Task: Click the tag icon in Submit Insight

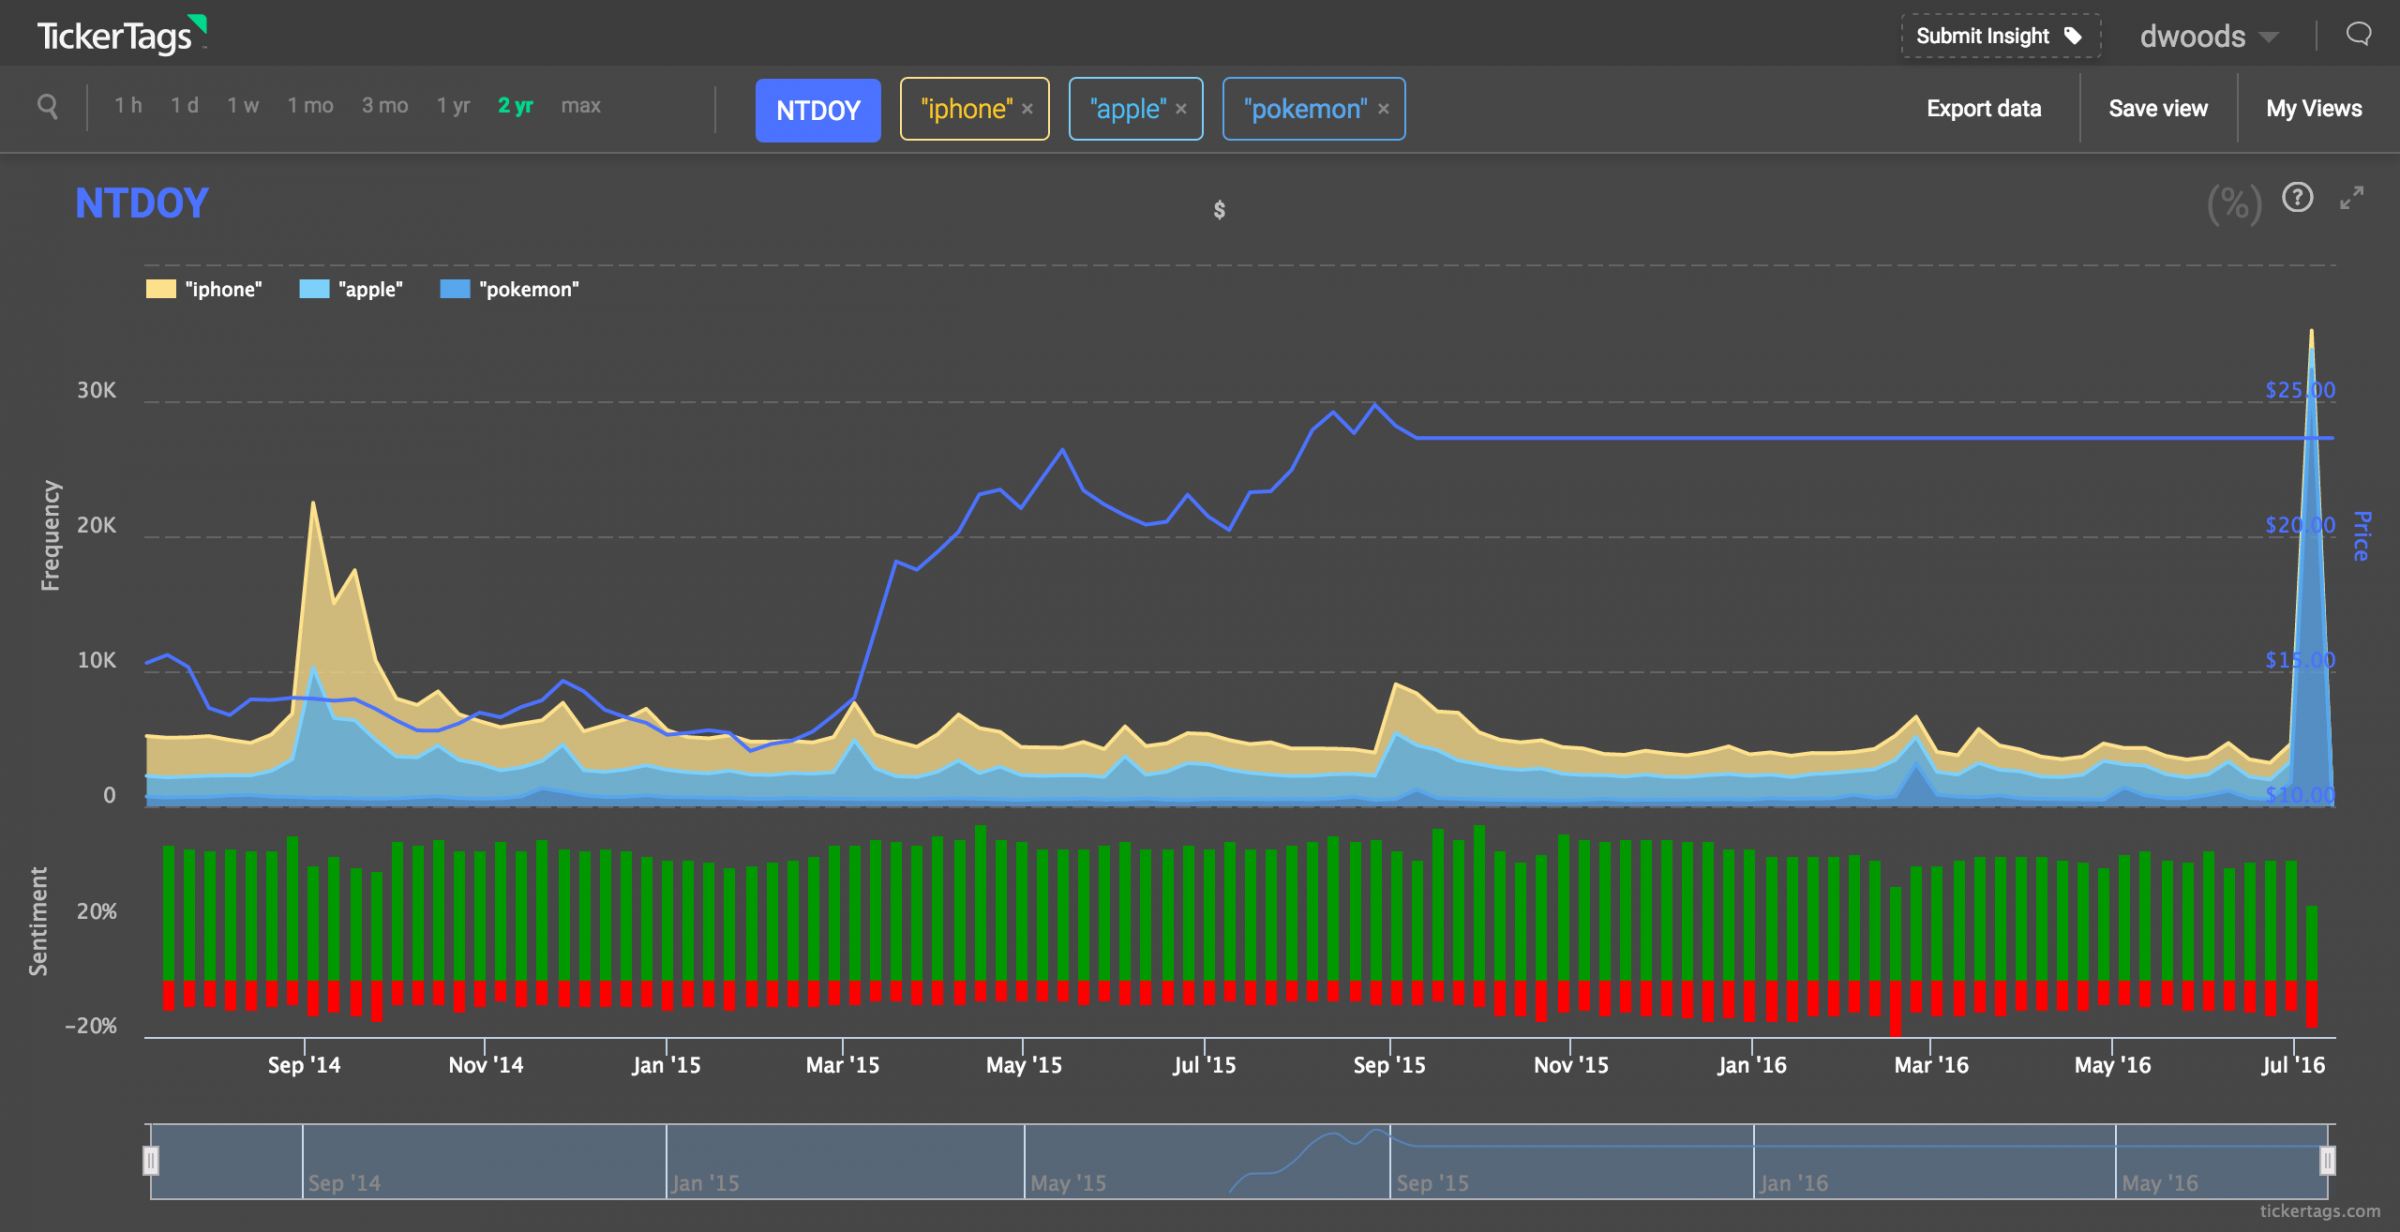Action: [2074, 36]
